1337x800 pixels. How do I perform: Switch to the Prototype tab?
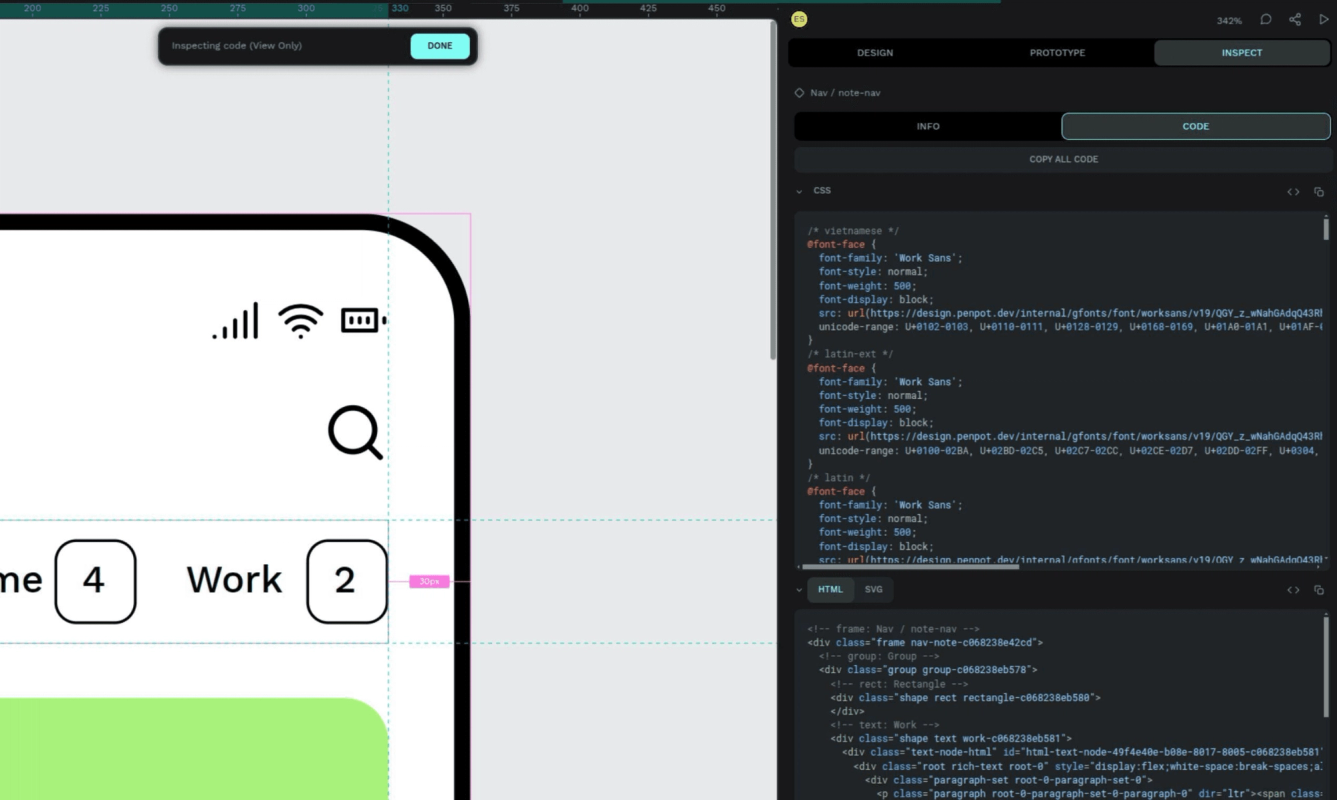tap(1057, 53)
